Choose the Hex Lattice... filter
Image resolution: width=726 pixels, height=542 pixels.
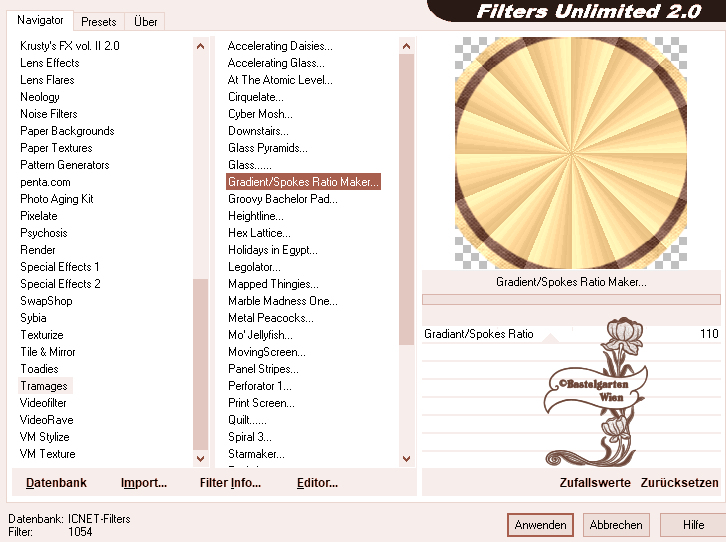[259, 233]
